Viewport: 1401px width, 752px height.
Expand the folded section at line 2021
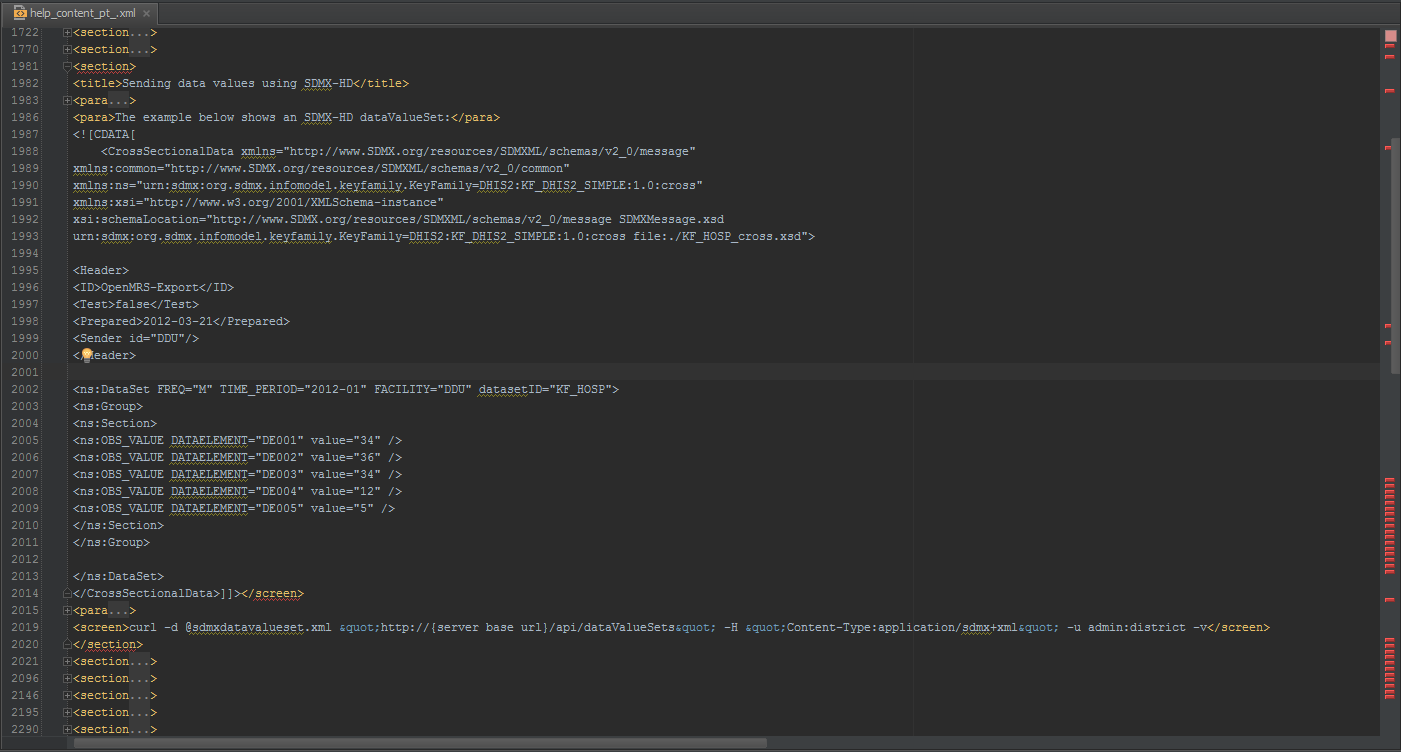click(x=67, y=661)
